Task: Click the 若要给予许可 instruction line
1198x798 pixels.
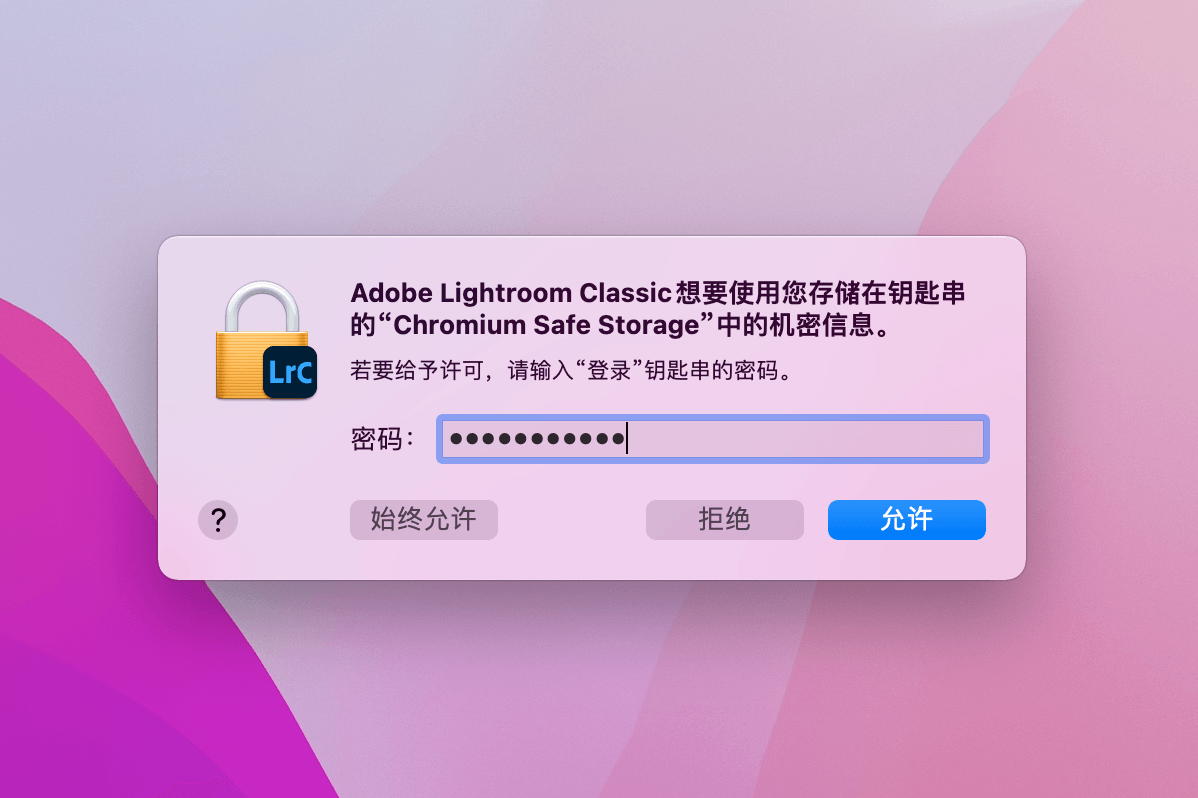Action: [x=571, y=372]
